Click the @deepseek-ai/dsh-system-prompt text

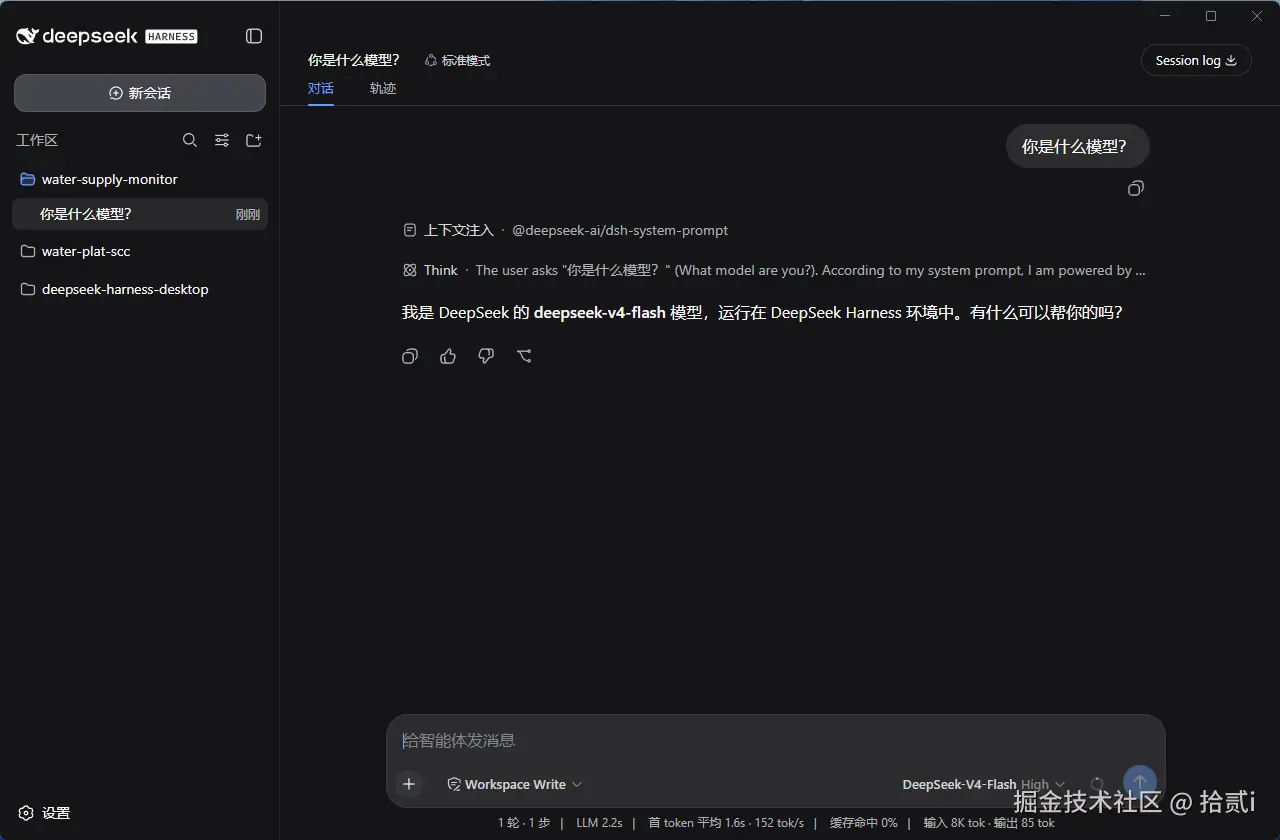point(620,230)
